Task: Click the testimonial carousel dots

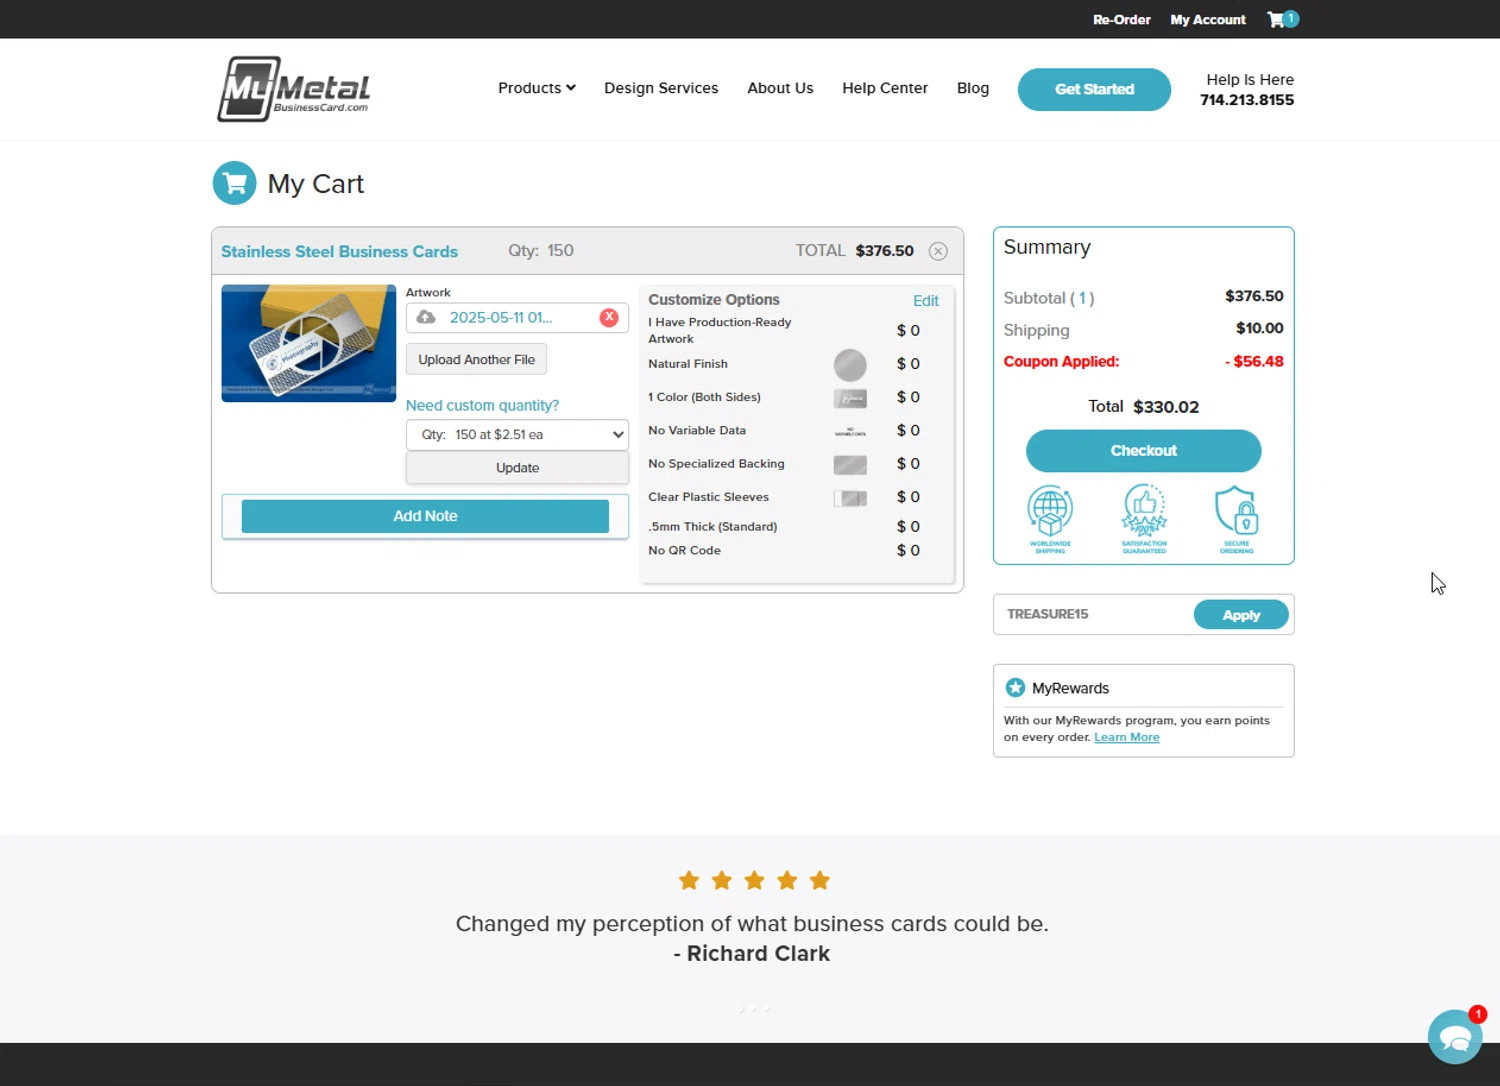Action: (753, 1008)
